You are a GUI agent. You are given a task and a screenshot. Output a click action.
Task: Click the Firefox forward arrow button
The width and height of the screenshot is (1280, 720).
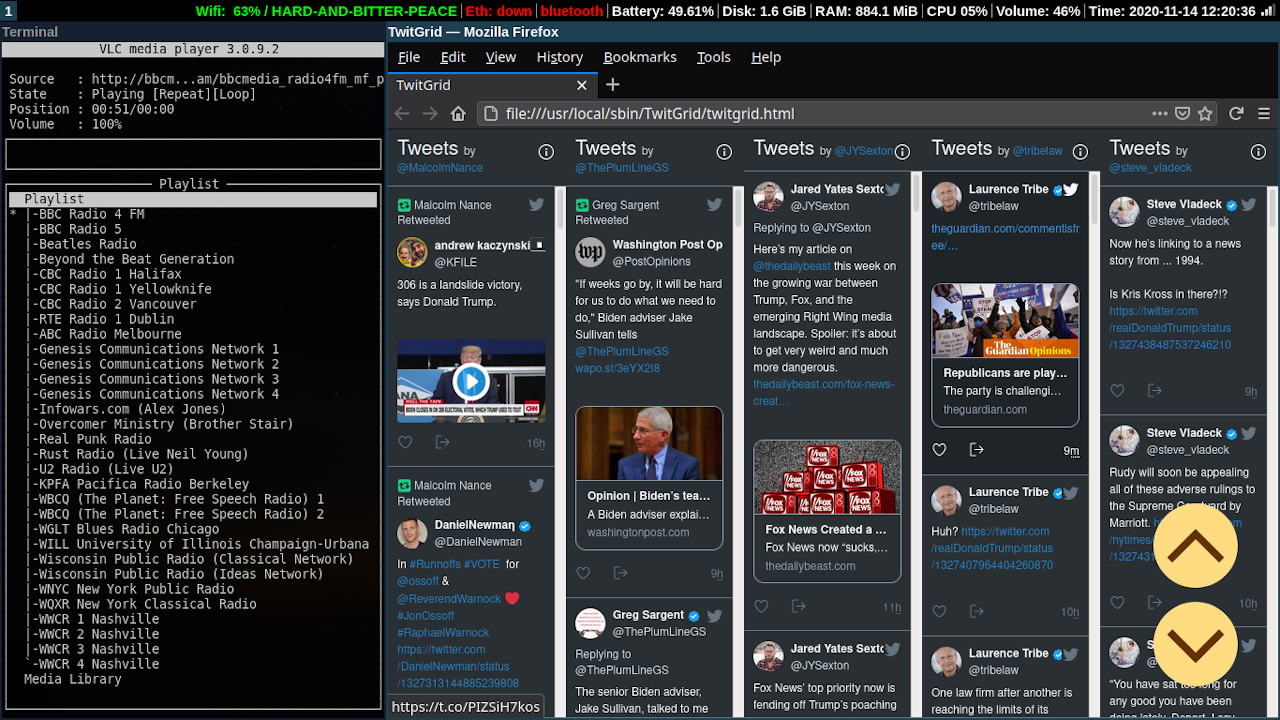pos(430,114)
